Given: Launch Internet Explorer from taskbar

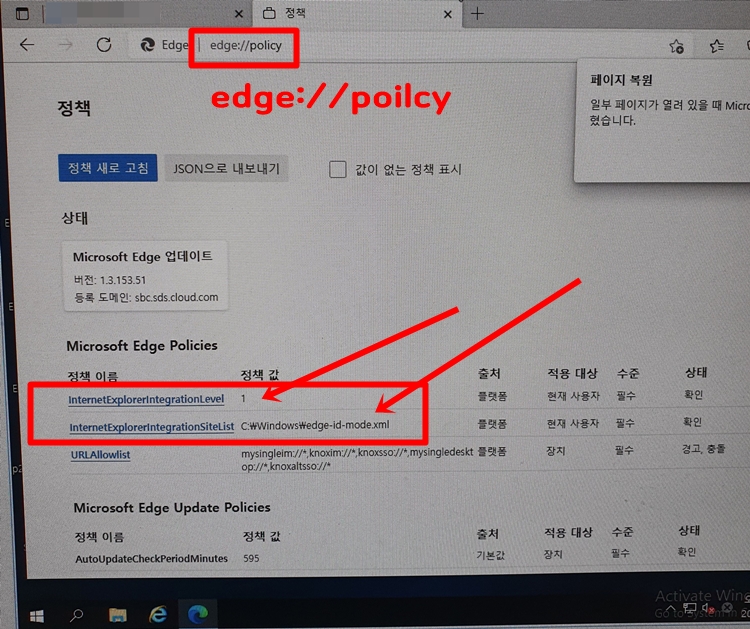Looking at the screenshot, I should pyautogui.click(x=158, y=614).
